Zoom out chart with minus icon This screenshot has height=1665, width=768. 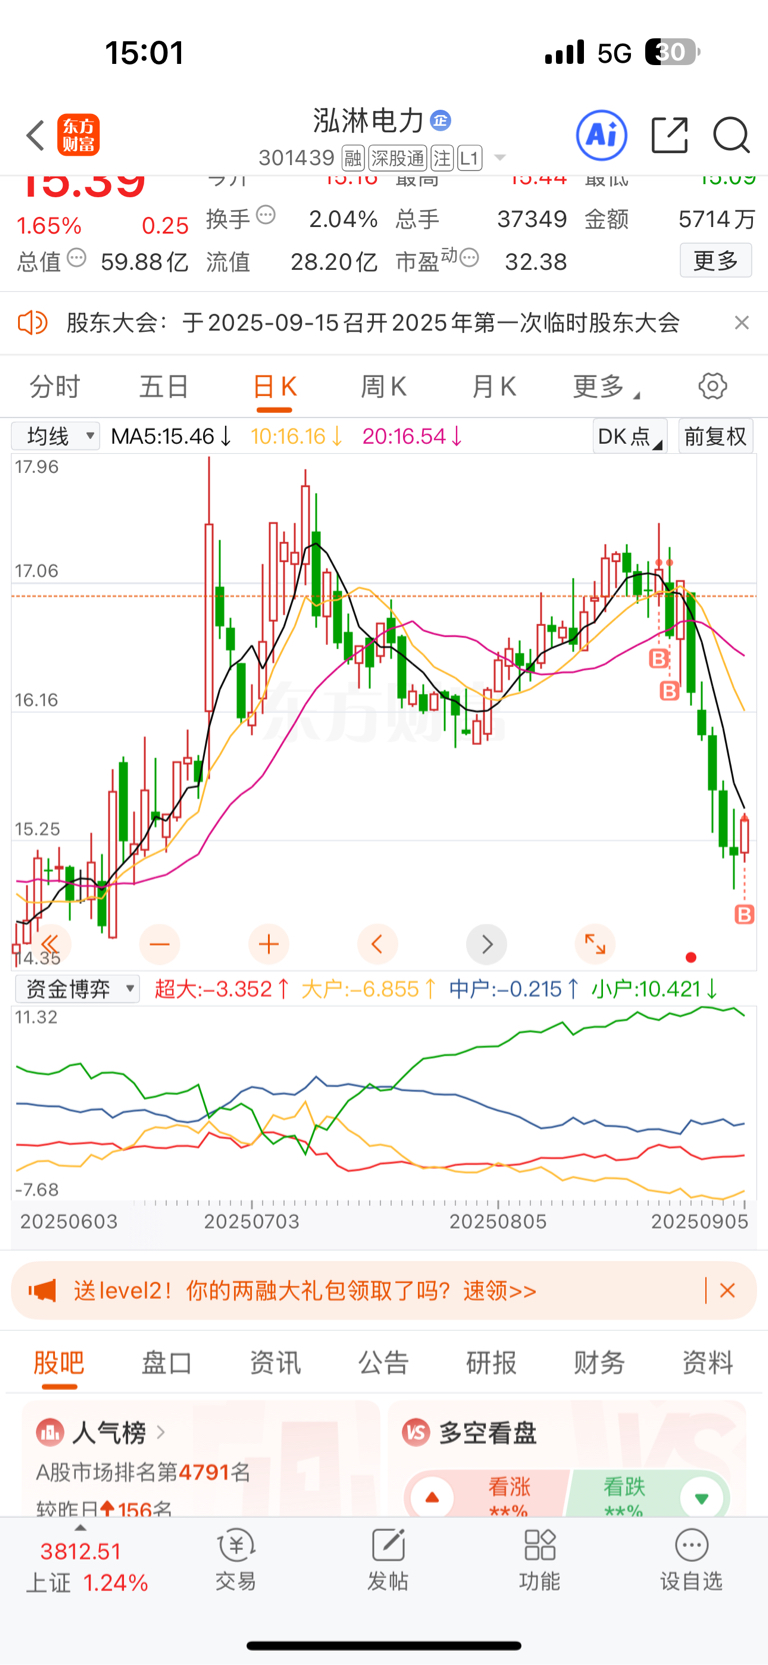click(160, 943)
